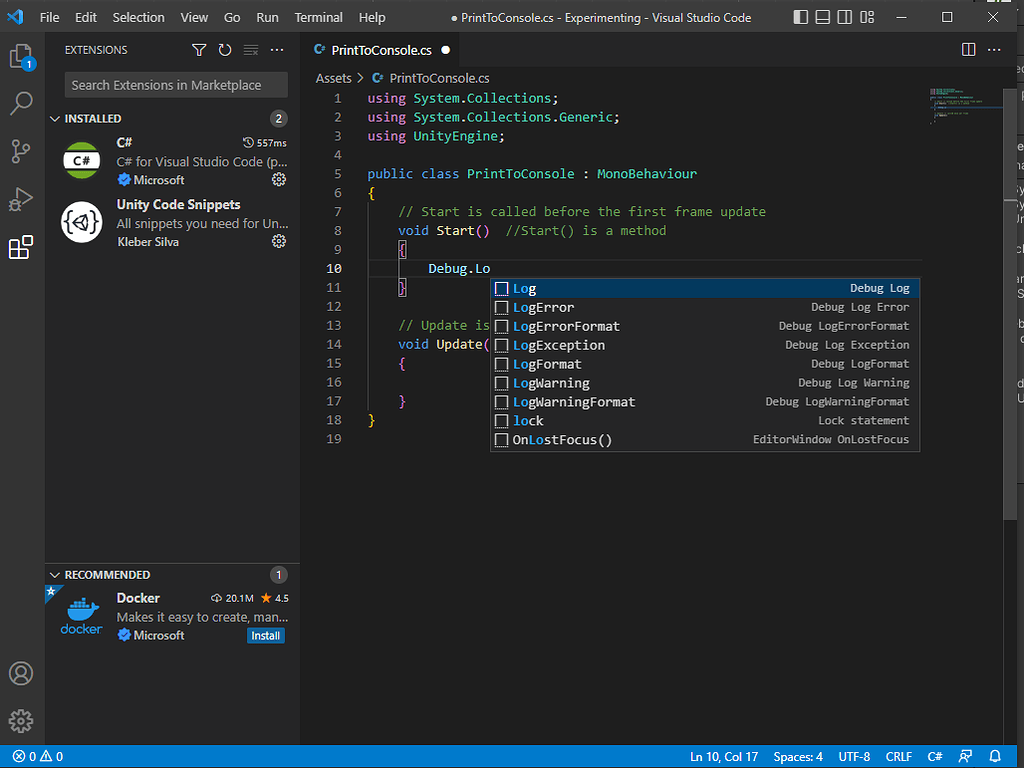Open the Run and Debug view
This screenshot has width=1024, height=768.
[21, 199]
